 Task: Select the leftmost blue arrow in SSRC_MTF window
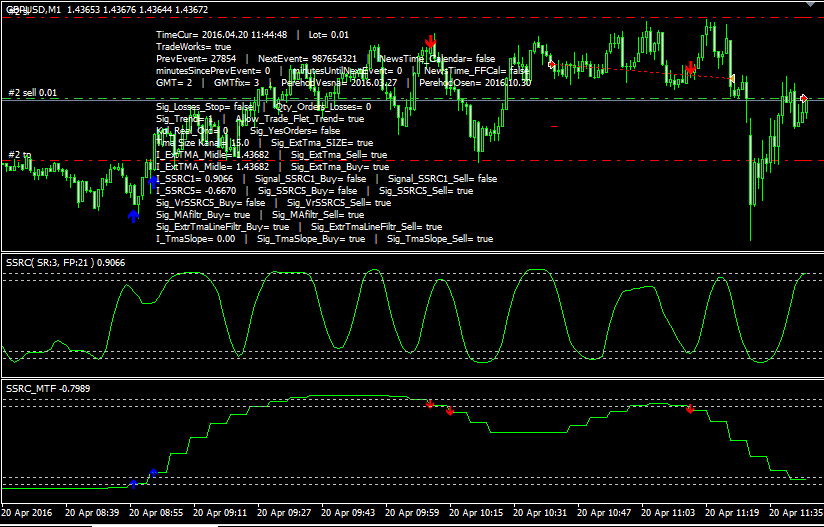click(x=133, y=484)
